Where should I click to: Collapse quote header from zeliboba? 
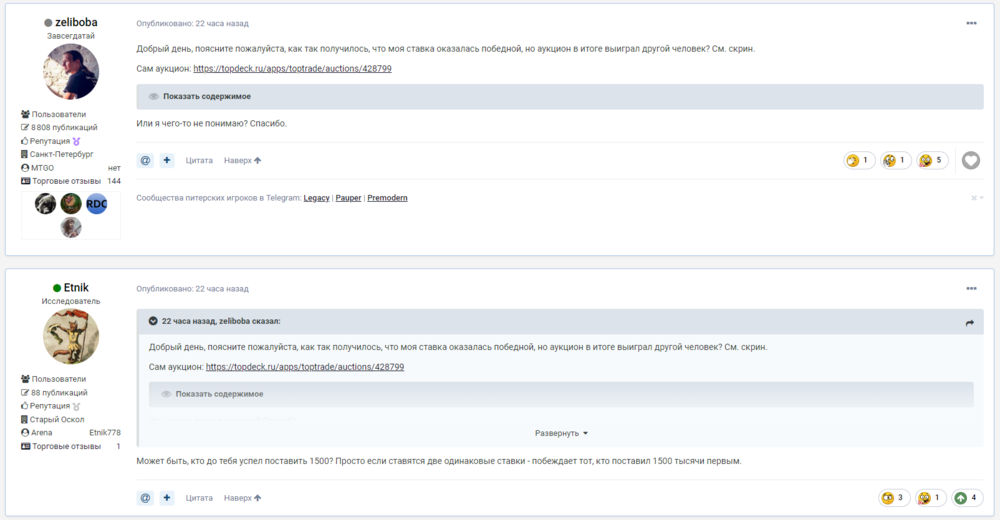pos(153,321)
